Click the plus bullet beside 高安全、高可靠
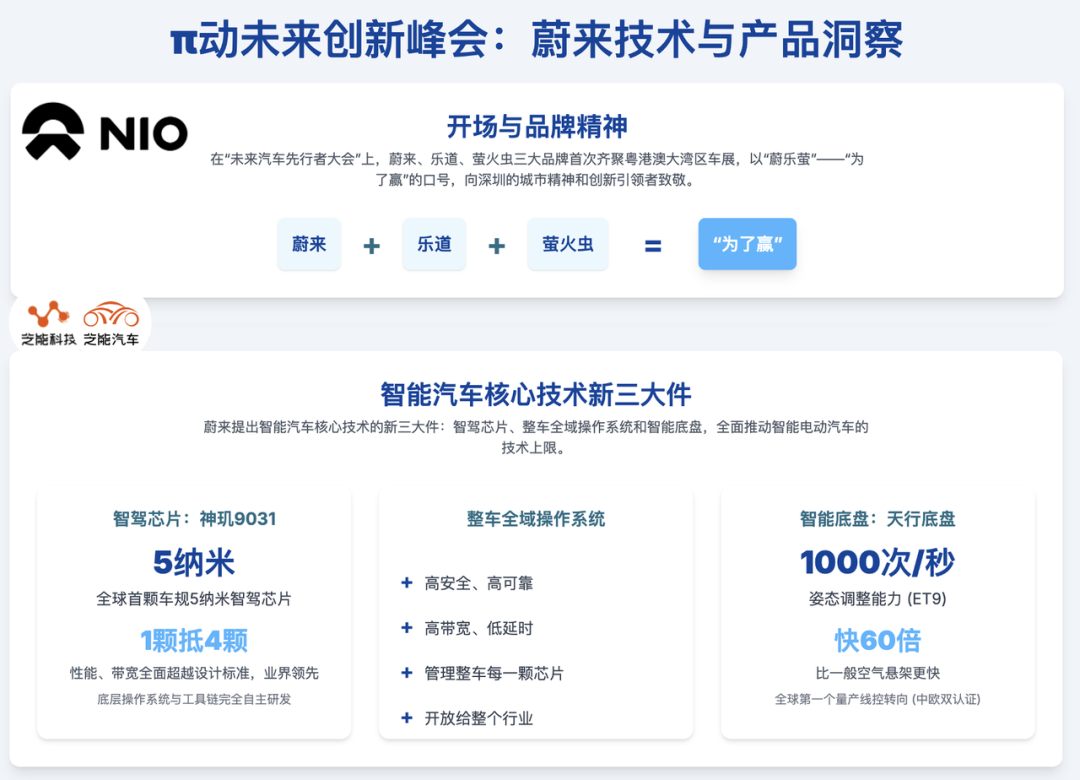Viewport: 1080px width, 780px height. 407,583
